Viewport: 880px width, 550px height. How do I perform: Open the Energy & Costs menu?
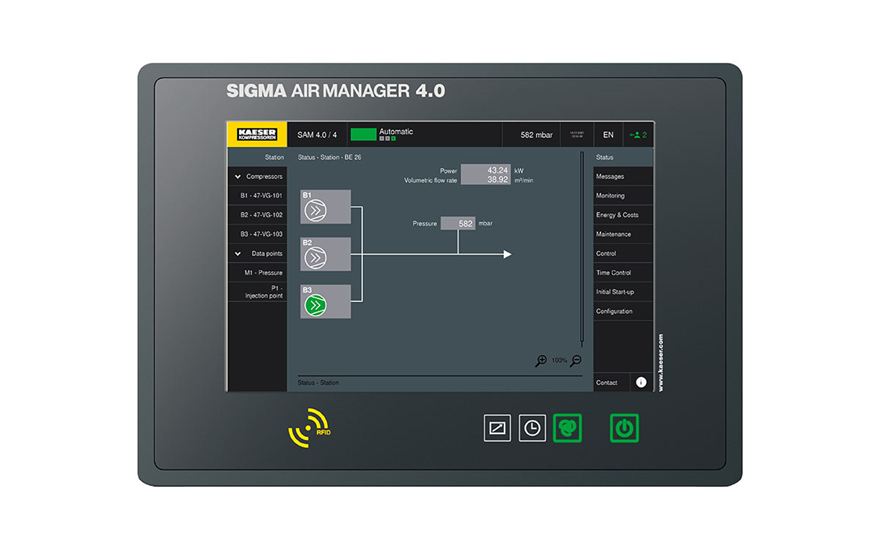click(x=623, y=214)
